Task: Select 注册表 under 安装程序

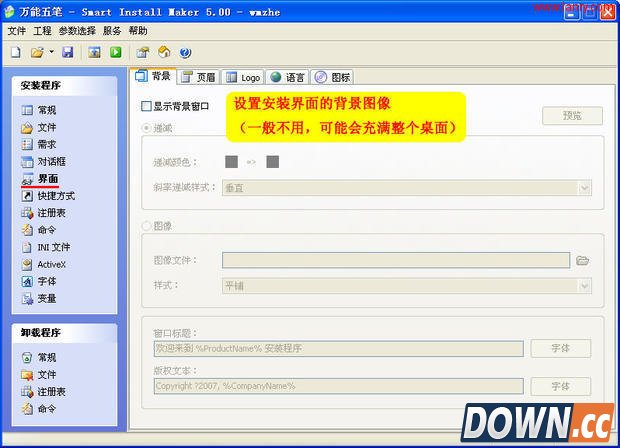Action: pyautogui.click(x=43, y=213)
